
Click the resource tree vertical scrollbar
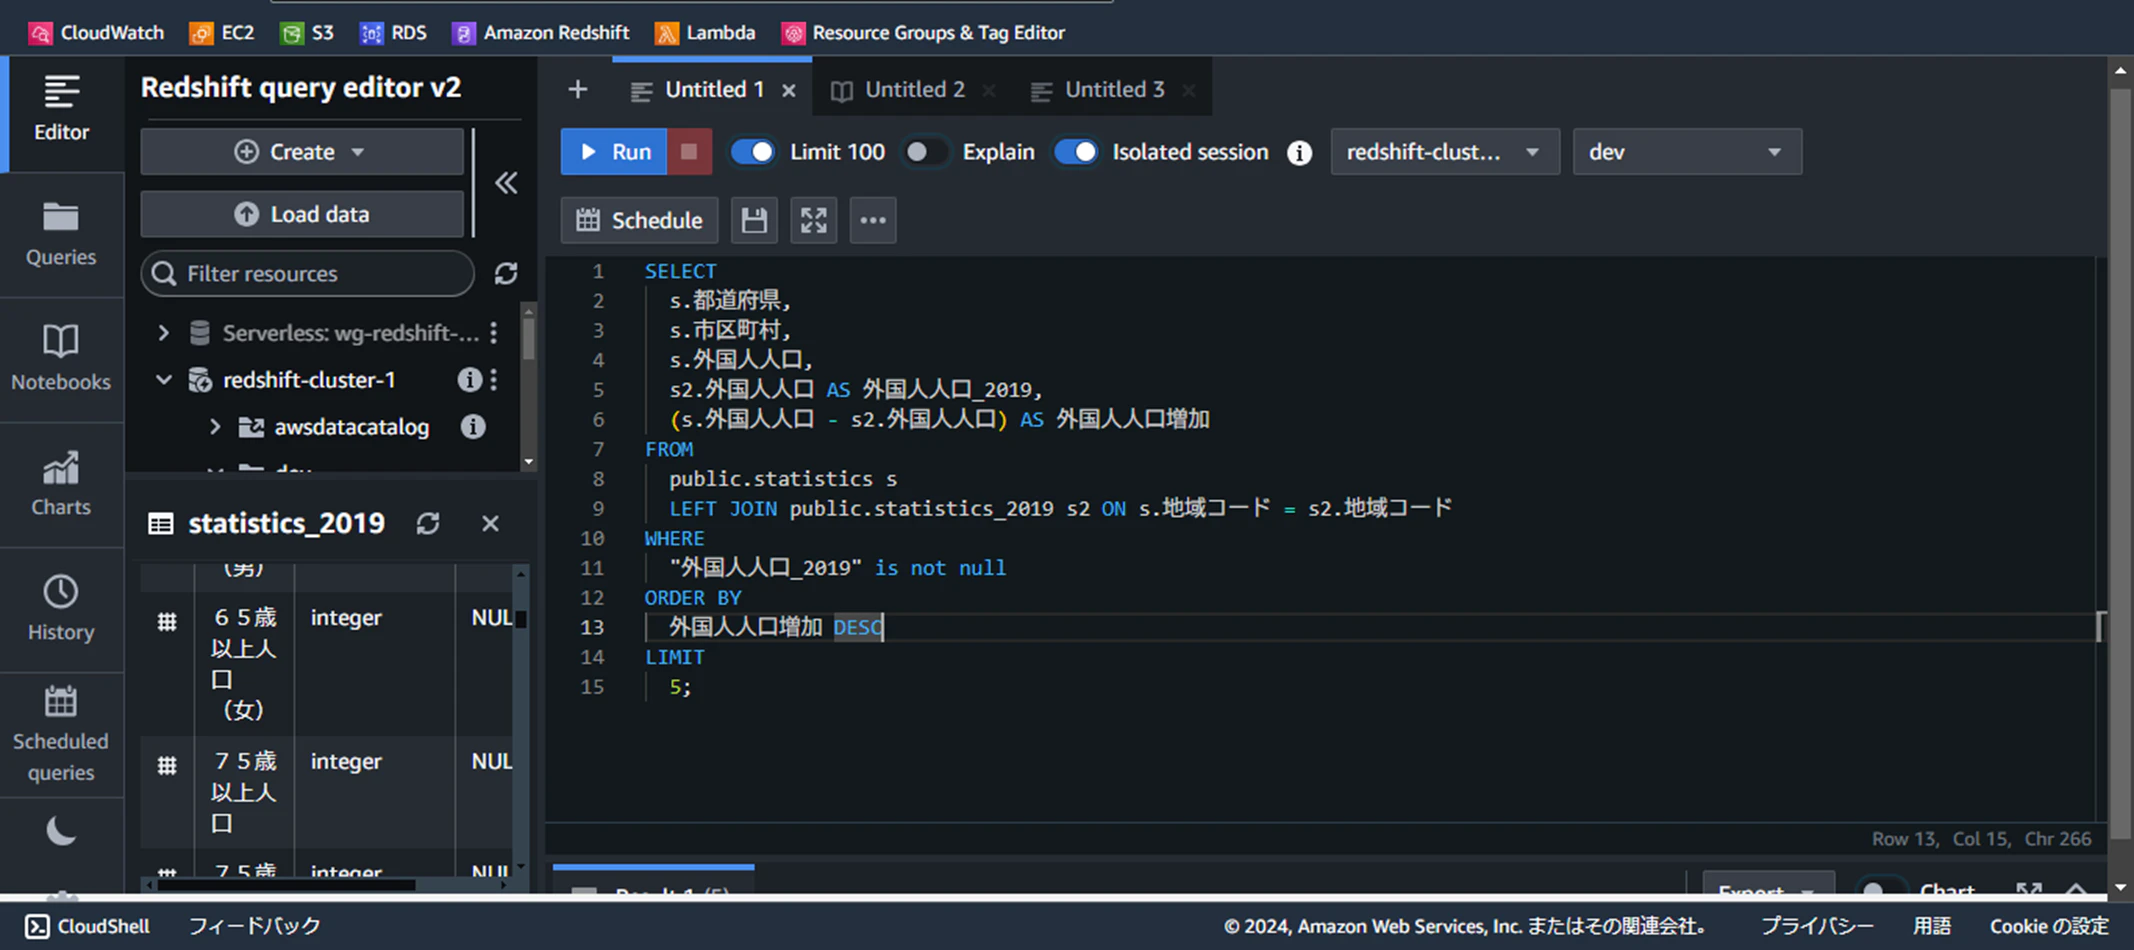click(529, 340)
